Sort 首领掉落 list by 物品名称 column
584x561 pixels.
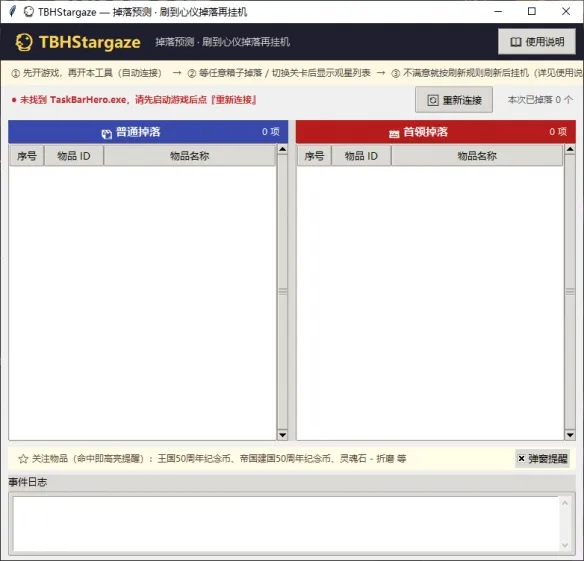pyautogui.click(x=477, y=156)
